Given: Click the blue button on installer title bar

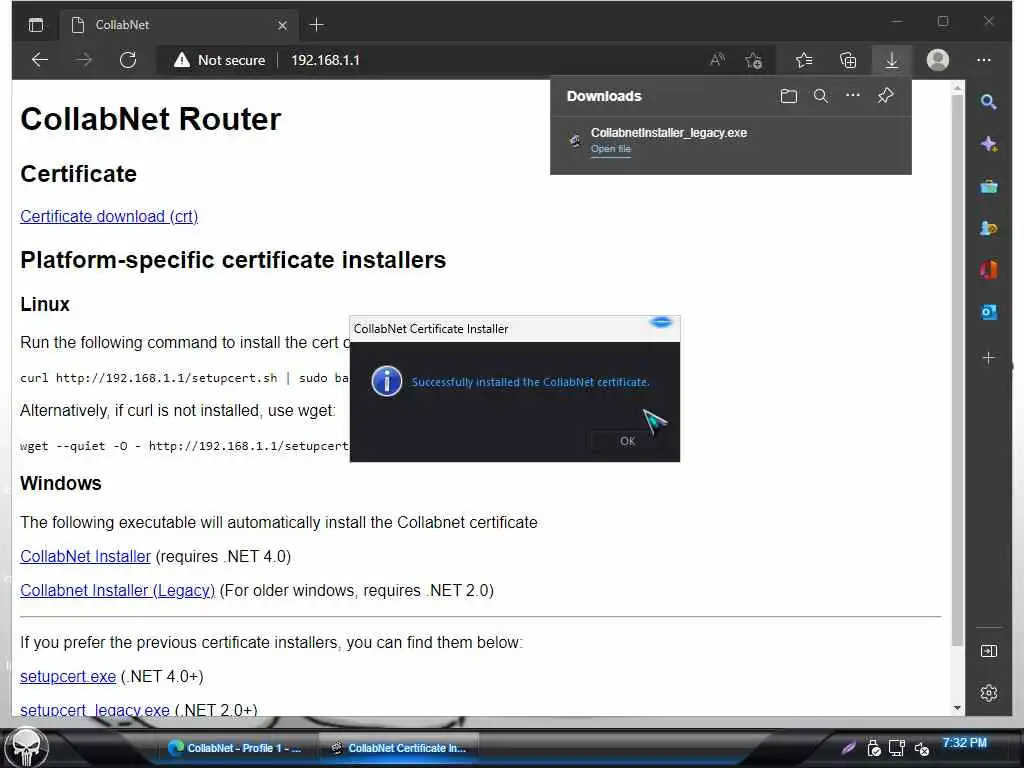Looking at the screenshot, I should [661, 322].
